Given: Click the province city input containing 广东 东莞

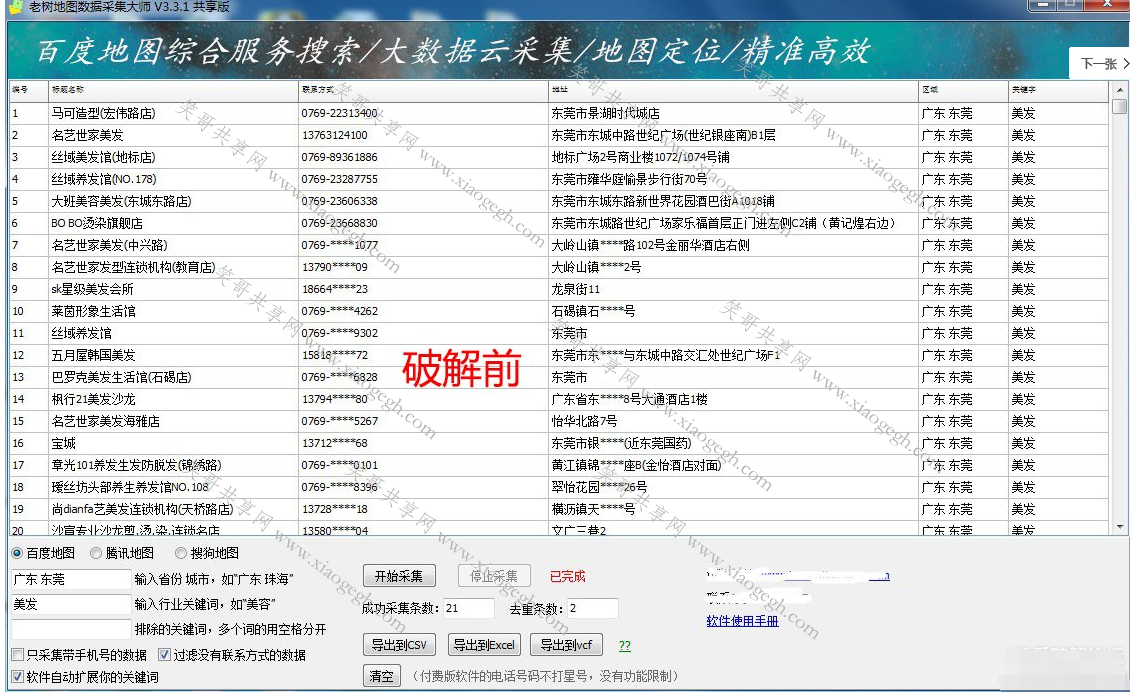Looking at the screenshot, I should pyautogui.click(x=71, y=580).
